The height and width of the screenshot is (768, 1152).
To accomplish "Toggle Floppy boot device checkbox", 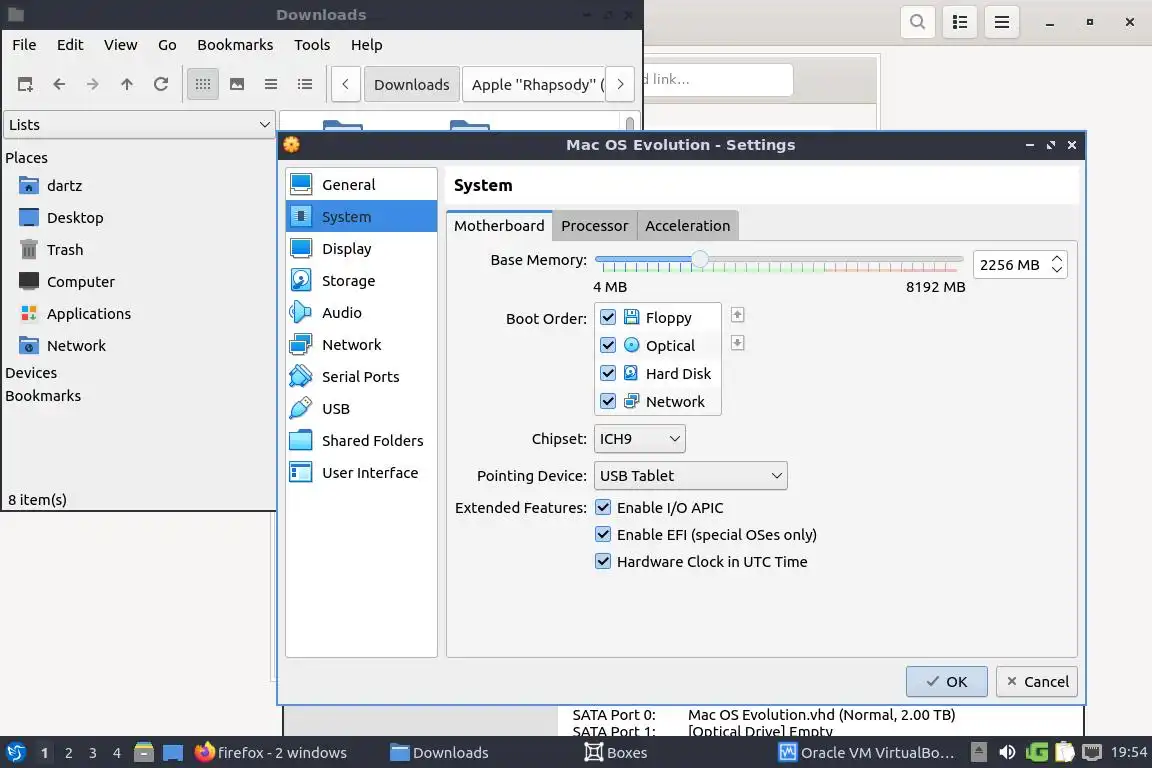I will [x=608, y=317].
